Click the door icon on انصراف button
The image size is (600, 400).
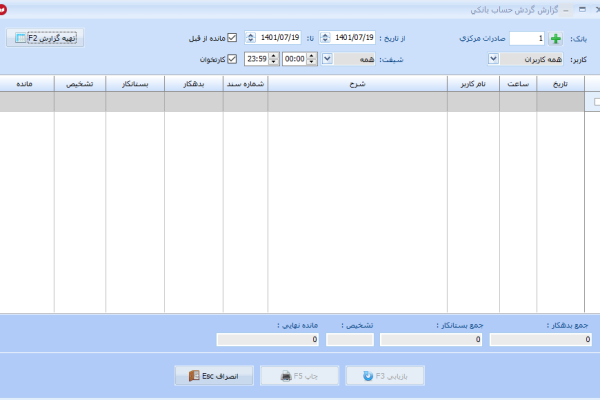194,376
